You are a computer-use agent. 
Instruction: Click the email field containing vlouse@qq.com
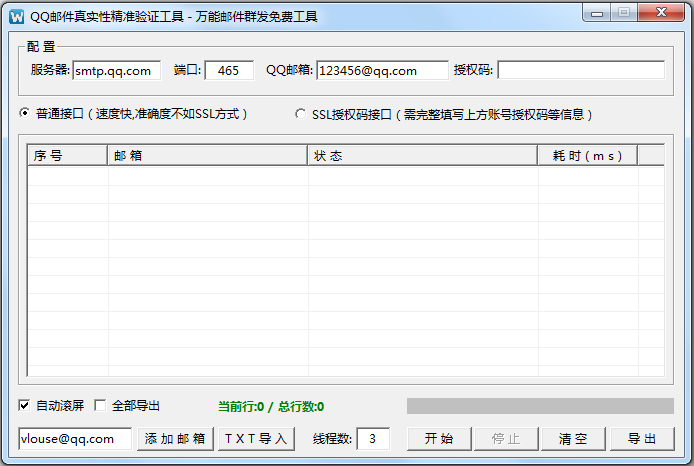75,439
